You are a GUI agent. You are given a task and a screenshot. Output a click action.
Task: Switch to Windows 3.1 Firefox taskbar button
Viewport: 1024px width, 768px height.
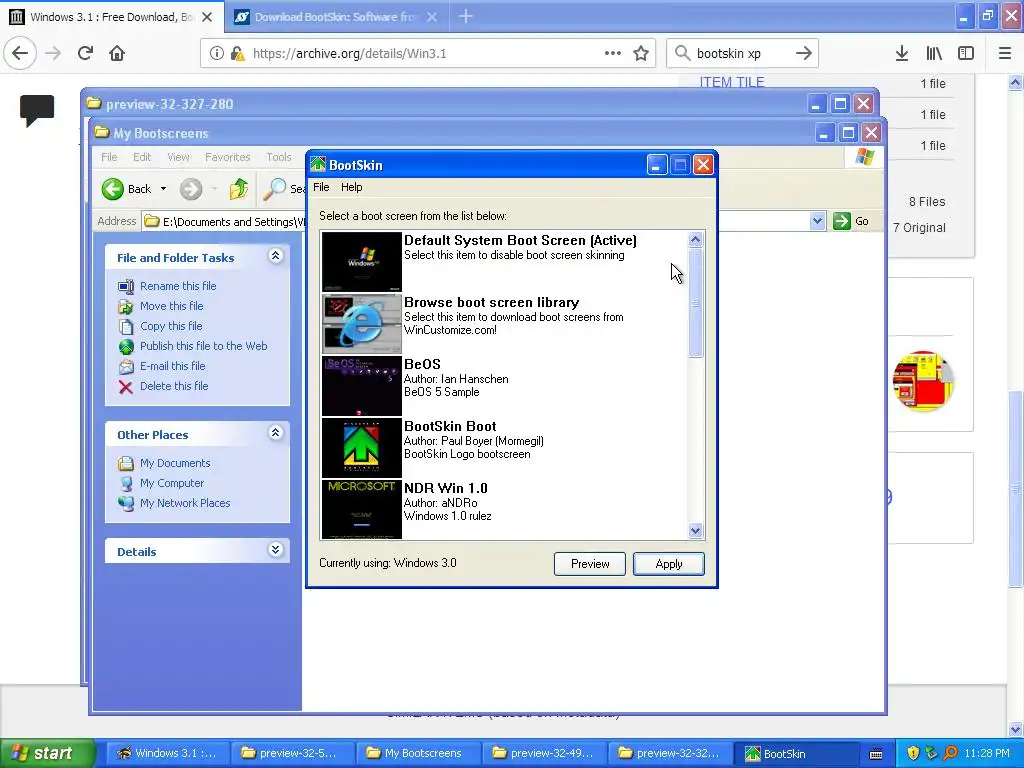point(168,754)
